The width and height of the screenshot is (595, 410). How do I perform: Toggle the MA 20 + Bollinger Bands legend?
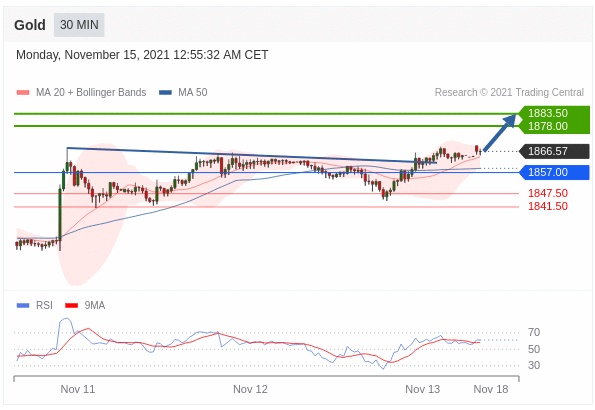click(81, 92)
